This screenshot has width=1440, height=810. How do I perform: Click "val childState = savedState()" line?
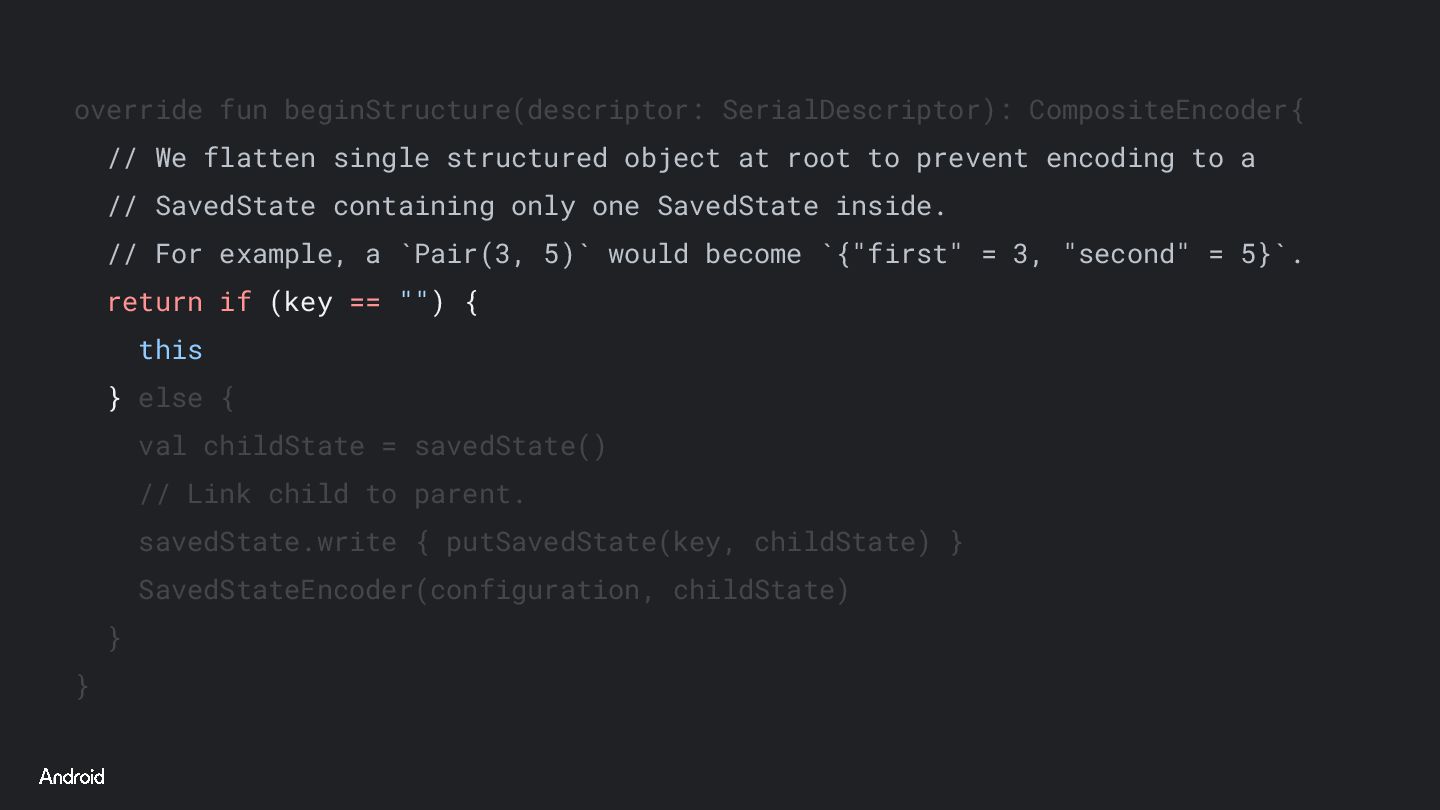coord(372,446)
